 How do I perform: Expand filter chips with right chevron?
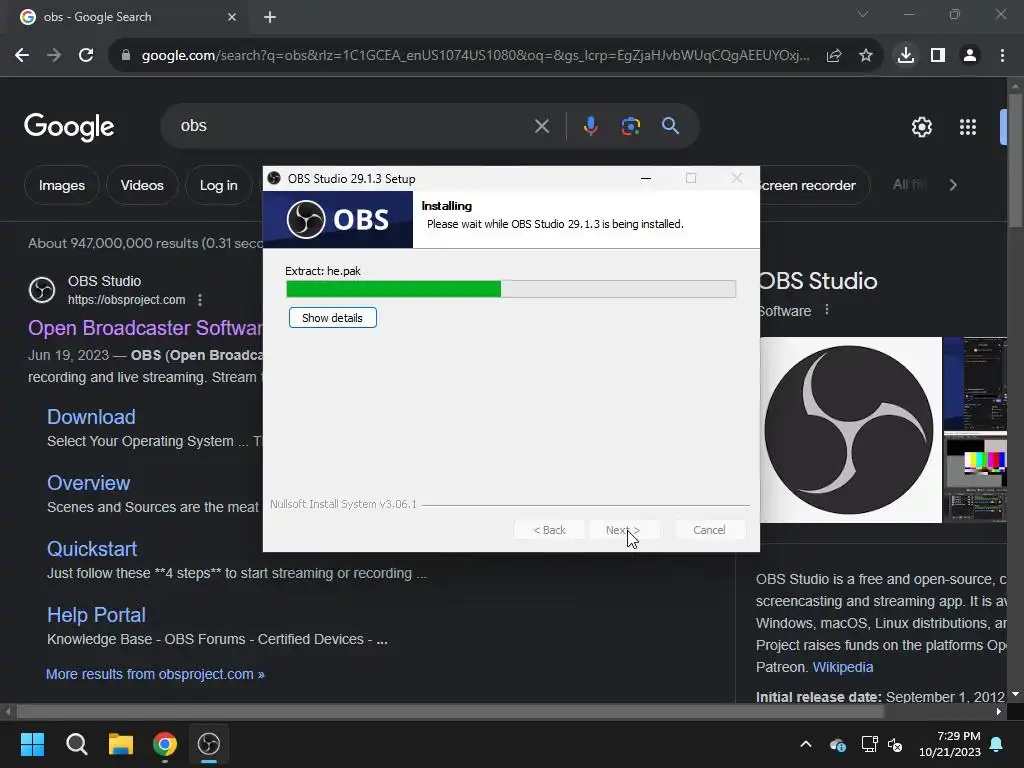click(953, 185)
